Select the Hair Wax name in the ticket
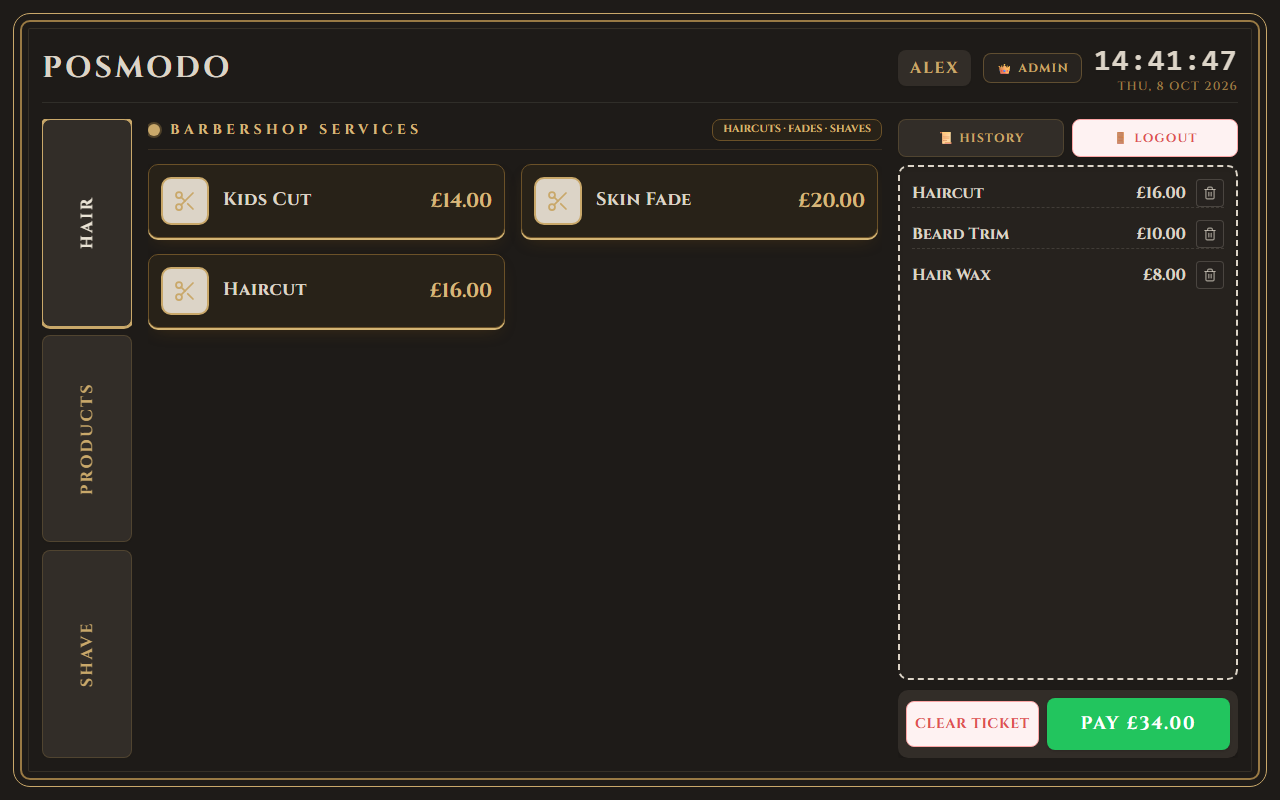This screenshot has height=800, width=1280. pyautogui.click(x=952, y=275)
